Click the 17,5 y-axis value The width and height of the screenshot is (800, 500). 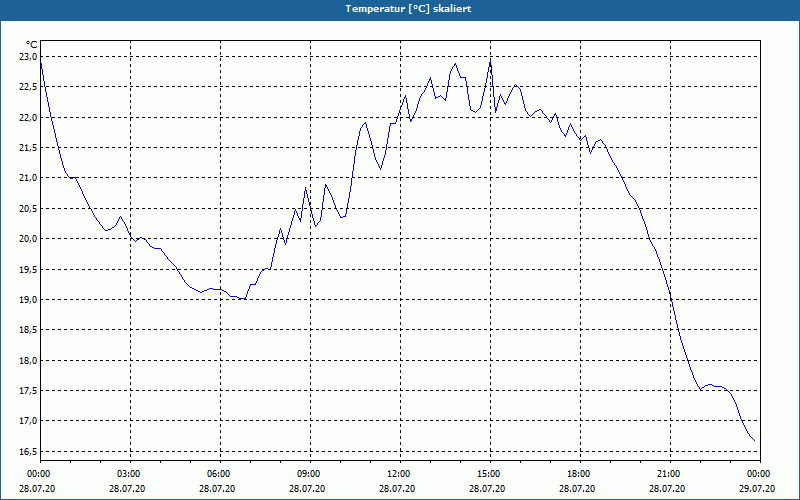[28, 391]
